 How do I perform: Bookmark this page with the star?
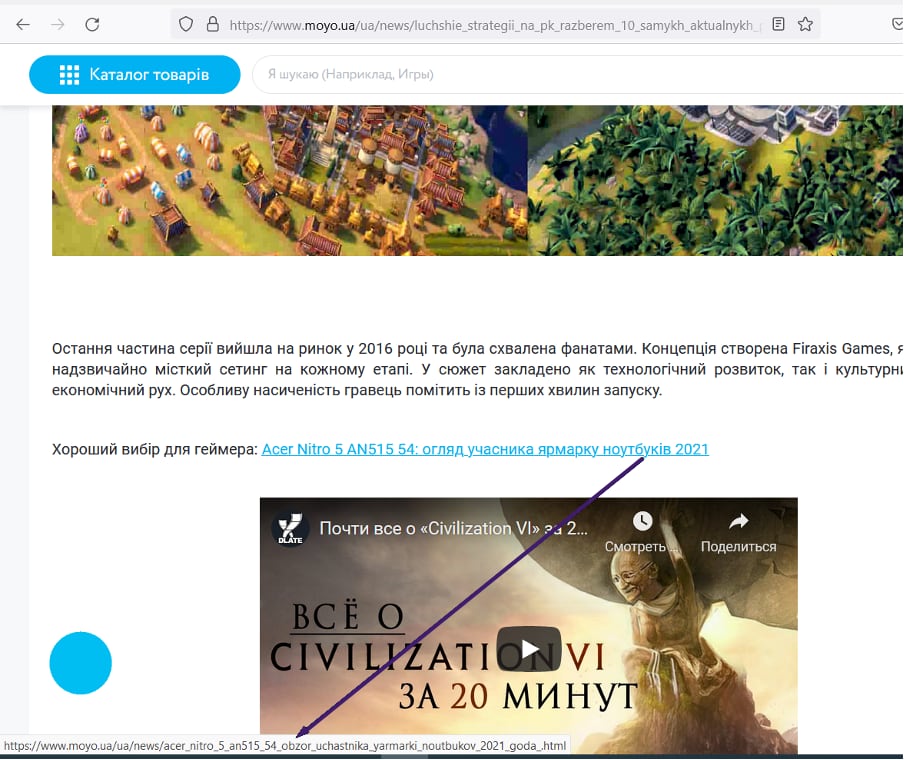[805, 24]
